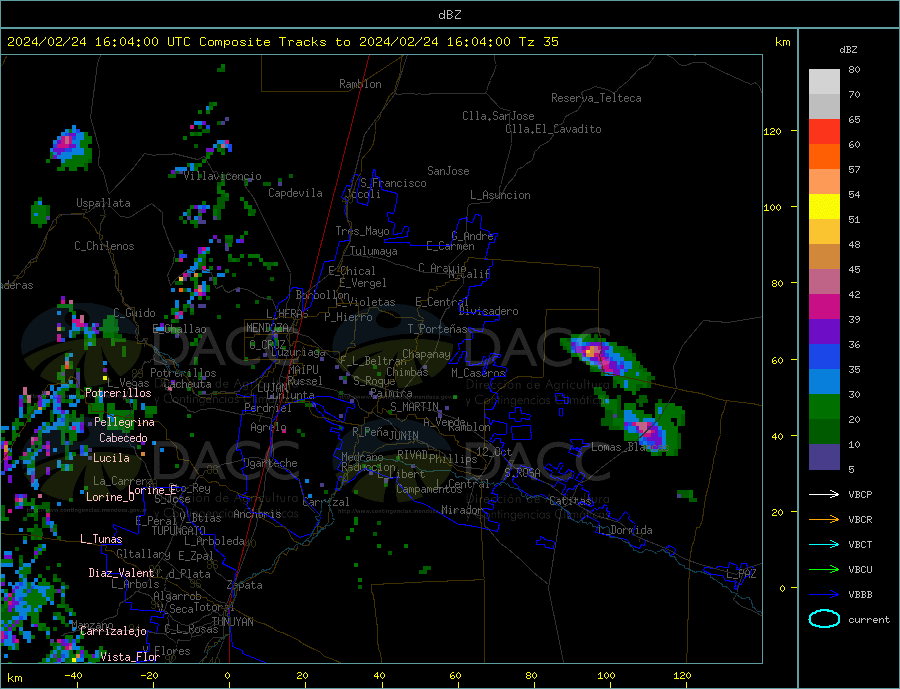This screenshot has height=689, width=900.
Task: Click the '-40' tick on the bottom axis
Action: [x=73, y=676]
